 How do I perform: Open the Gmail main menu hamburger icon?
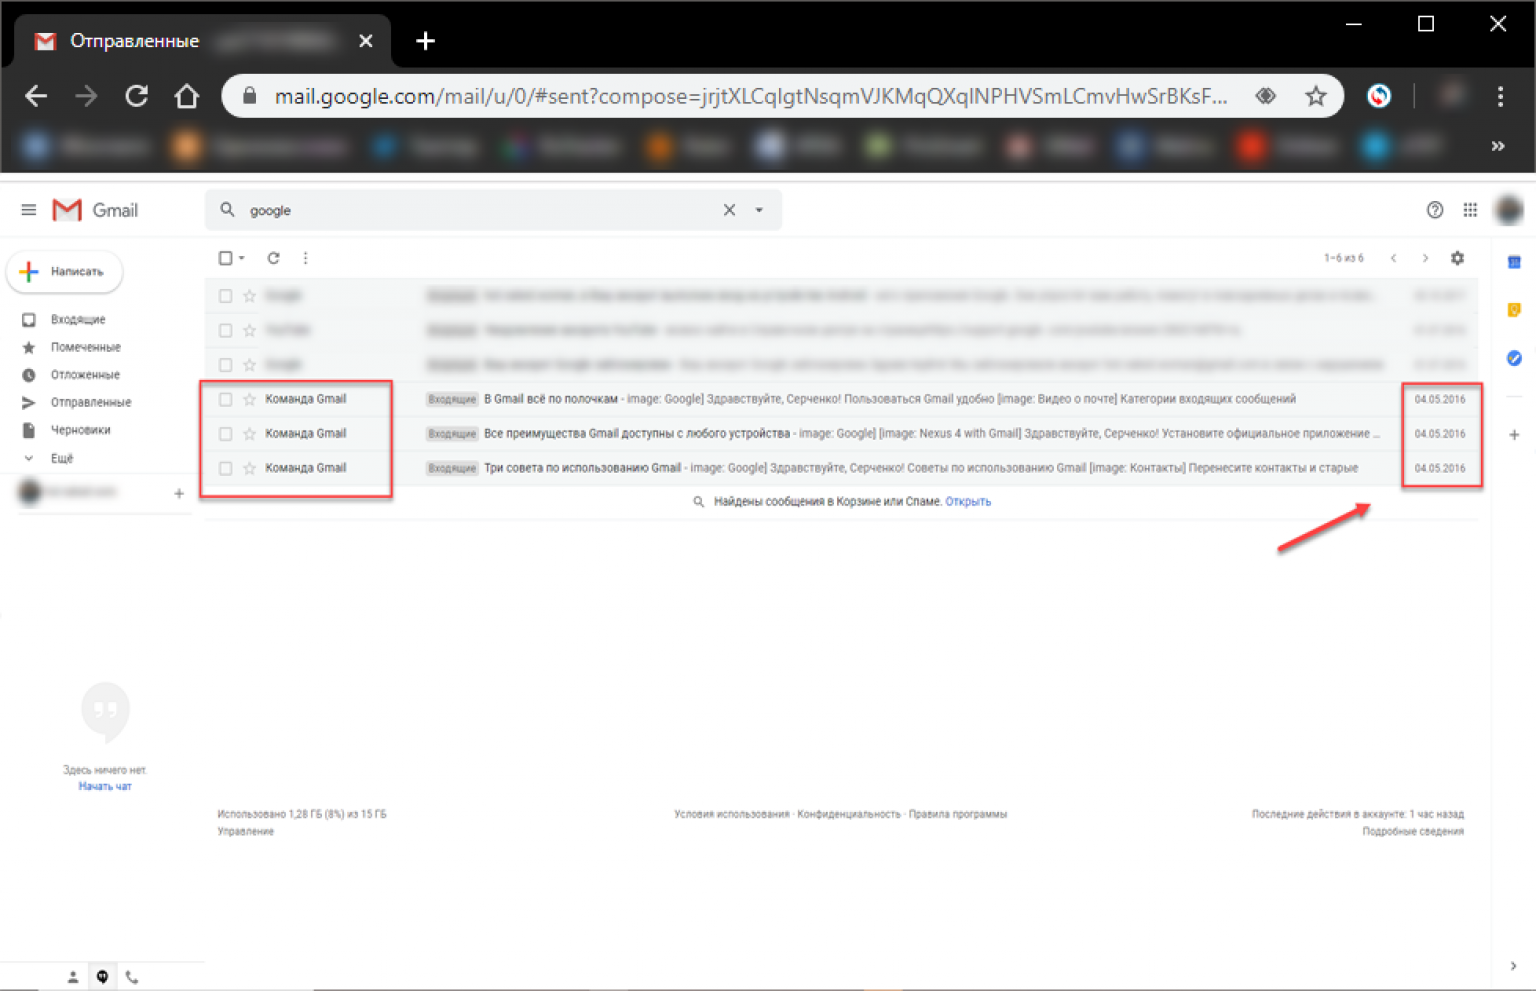(x=29, y=210)
